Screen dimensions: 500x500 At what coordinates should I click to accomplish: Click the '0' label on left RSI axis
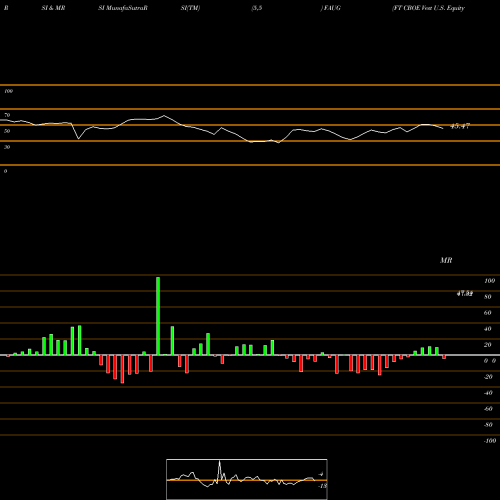[x=5, y=171]
